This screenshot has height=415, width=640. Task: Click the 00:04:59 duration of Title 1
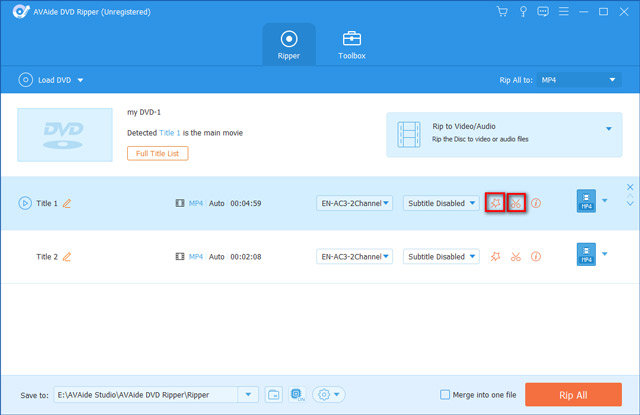pos(246,203)
